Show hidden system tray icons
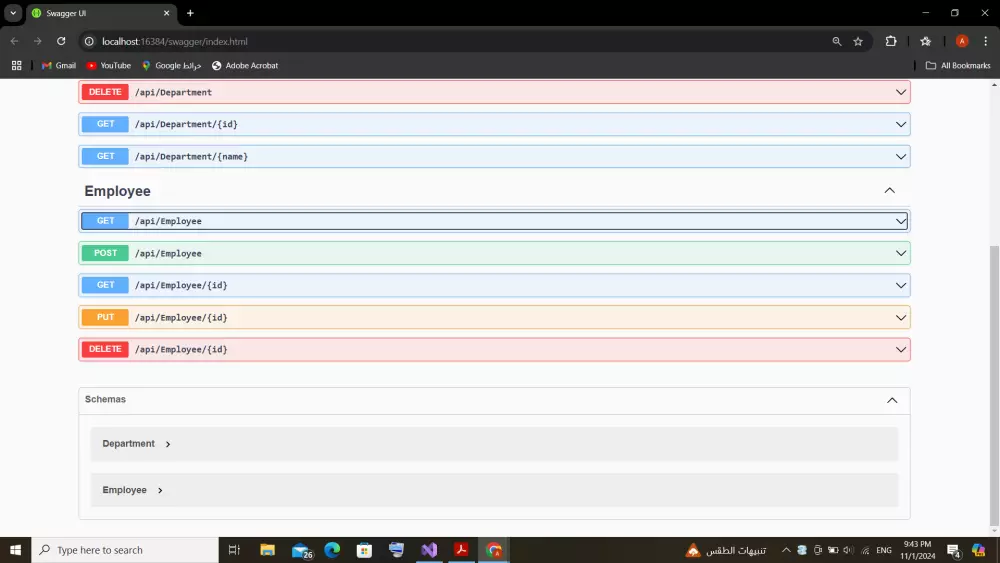Image resolution: width=1000 pixels, height=563 pixels. coord(786,550)
